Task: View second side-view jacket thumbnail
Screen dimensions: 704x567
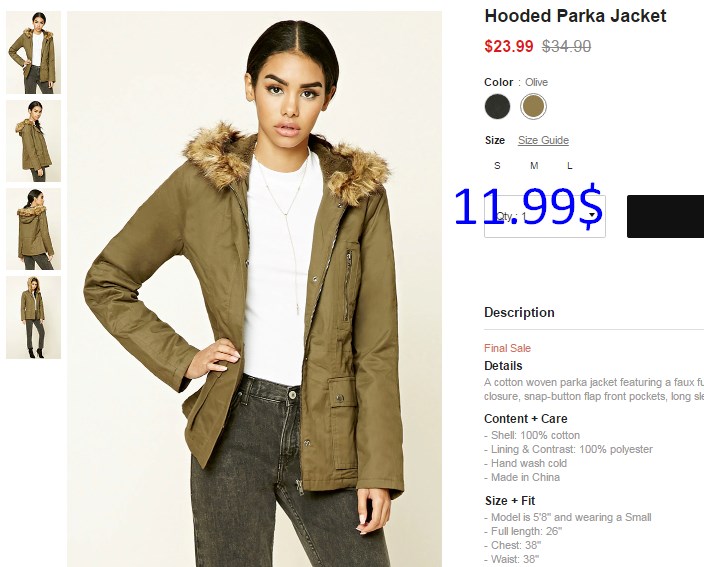Action: click(34, 141)
